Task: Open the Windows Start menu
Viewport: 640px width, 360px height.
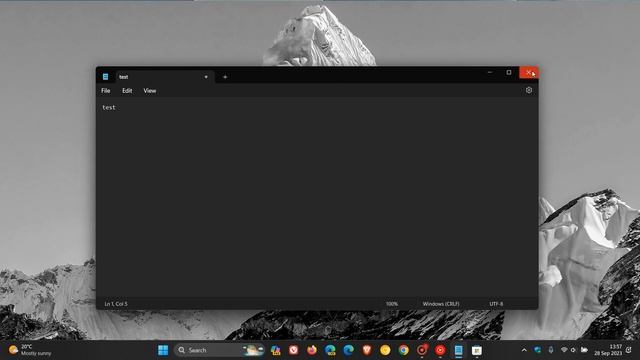Action: point(163,350)
